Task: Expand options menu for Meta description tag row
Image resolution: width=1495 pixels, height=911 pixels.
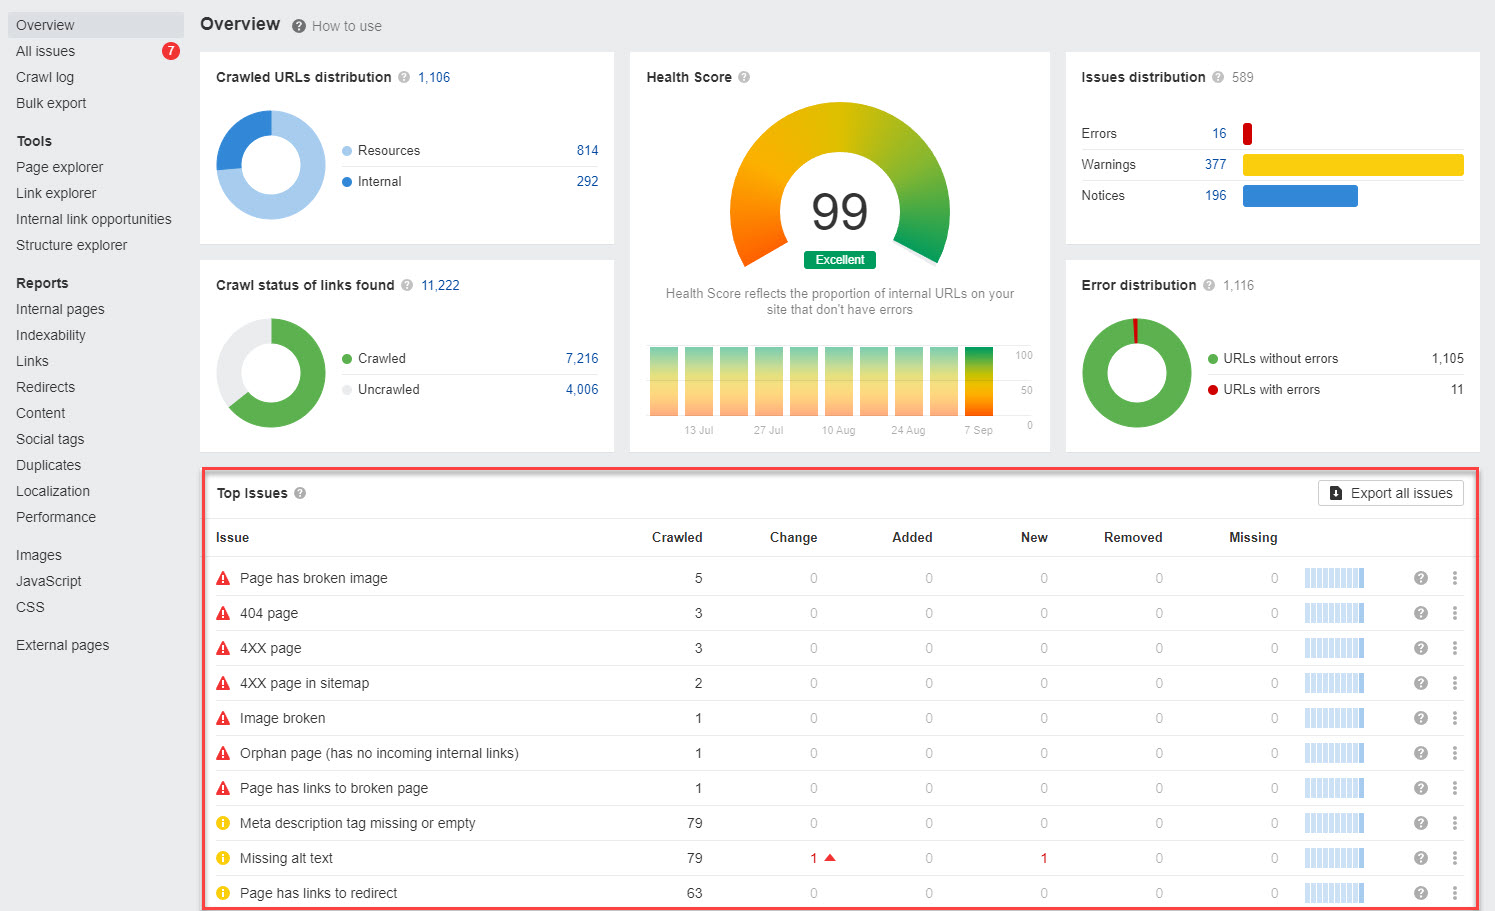Action: pos(1454,823)
